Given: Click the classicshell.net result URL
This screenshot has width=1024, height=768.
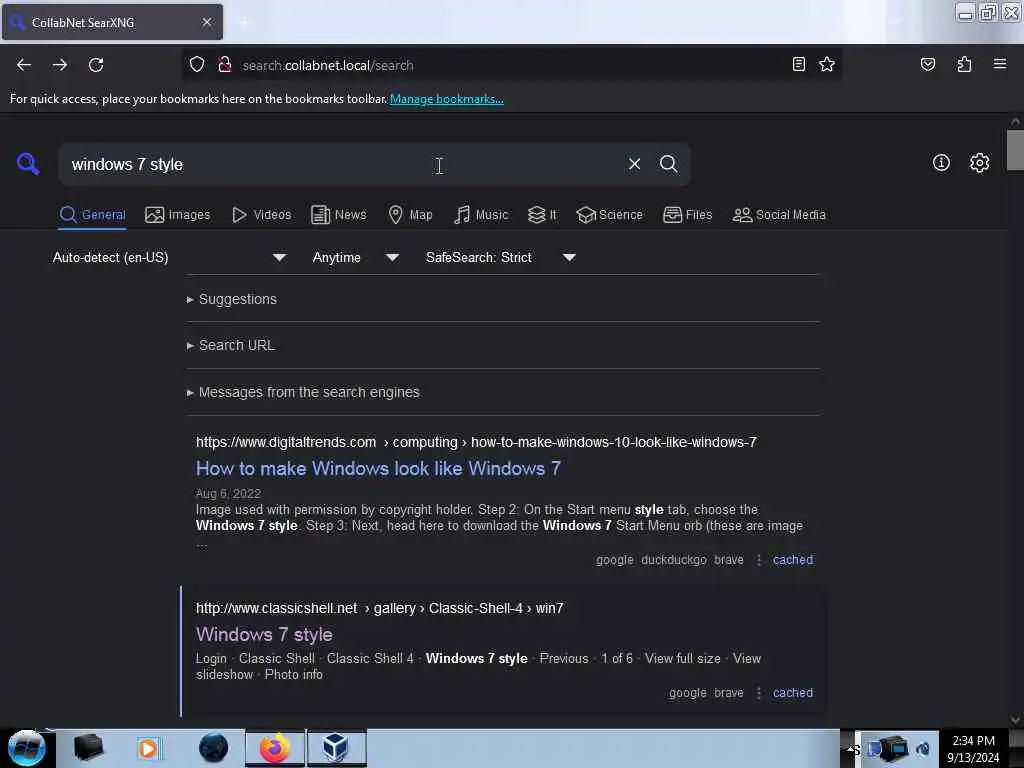Looking at the screenshot, I should (x=379, y=608).
